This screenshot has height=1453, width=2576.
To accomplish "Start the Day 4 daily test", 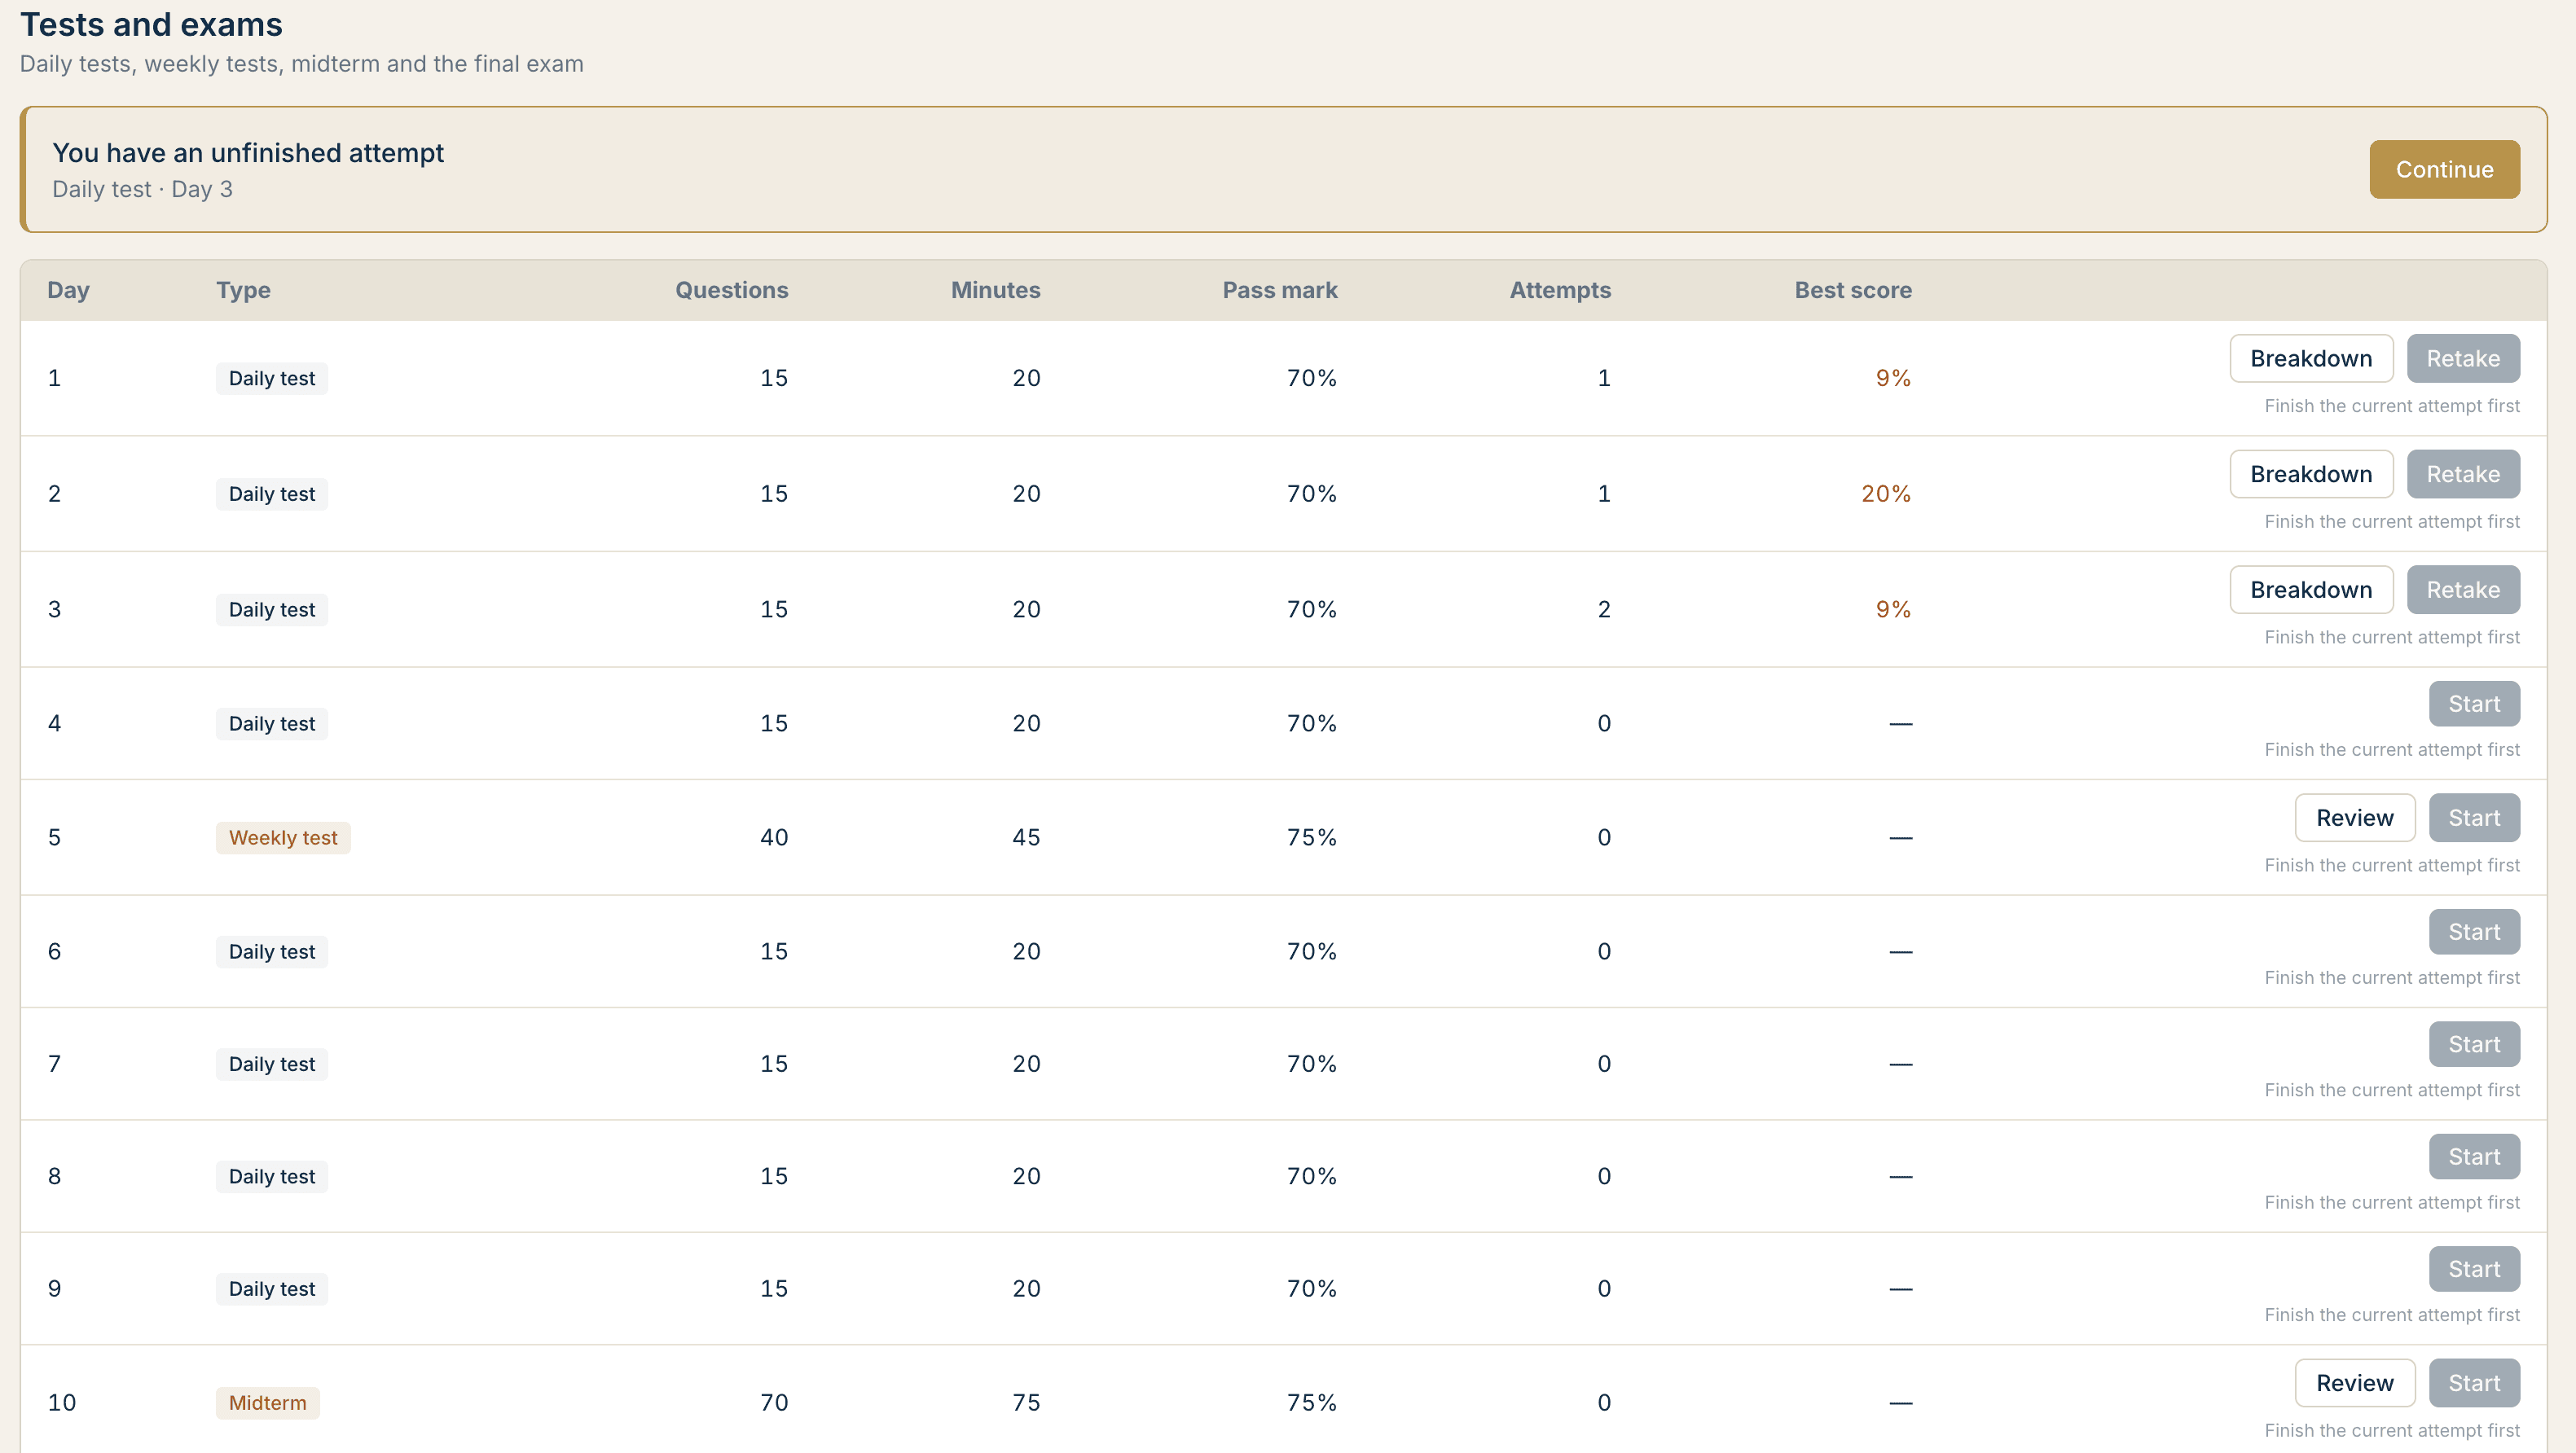I will [x=2474, y=704].
